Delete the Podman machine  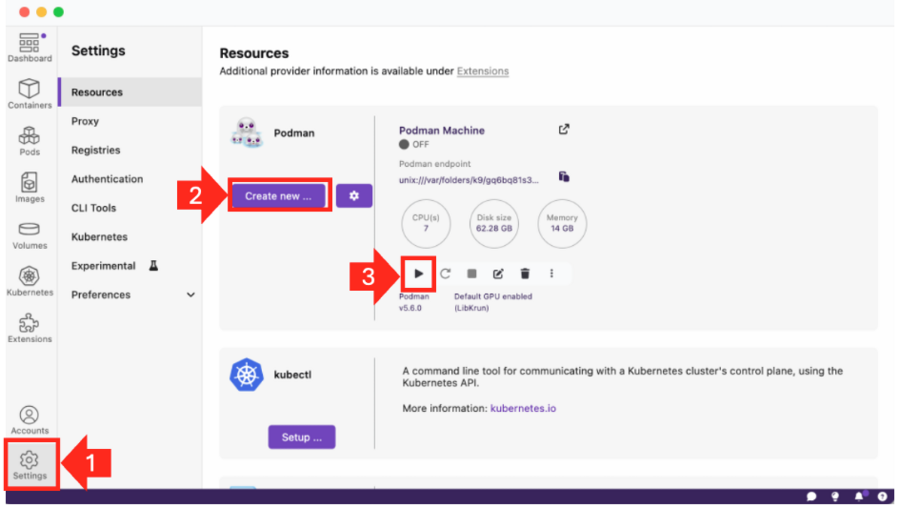point(525,273)
